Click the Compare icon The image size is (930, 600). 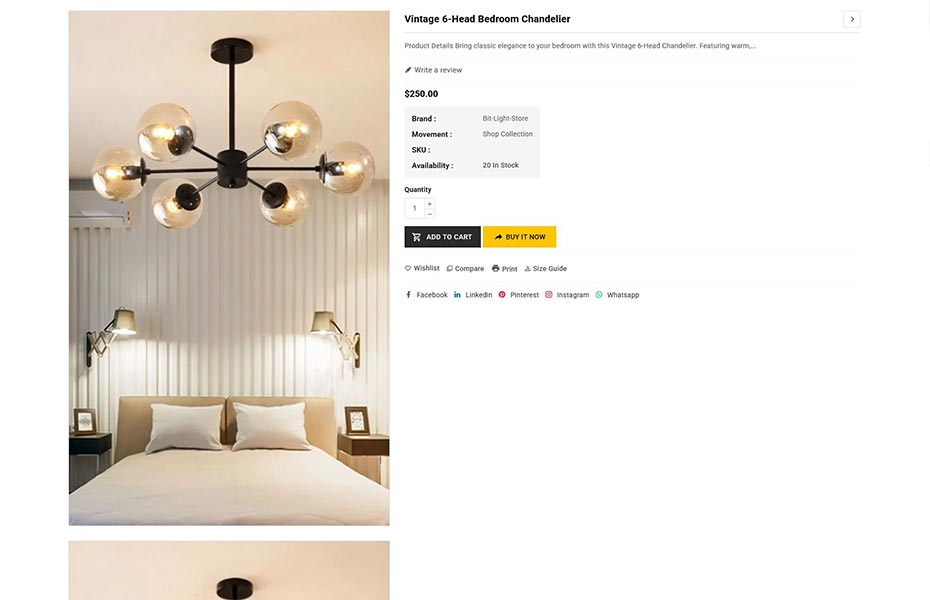(x=450, y=269)
